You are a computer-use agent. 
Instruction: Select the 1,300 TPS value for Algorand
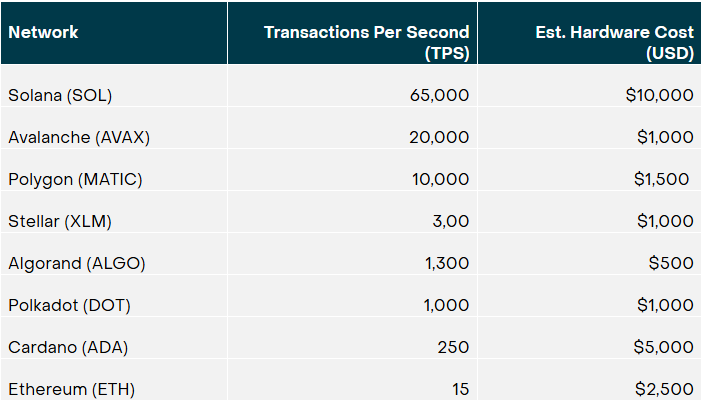[447, 263]
